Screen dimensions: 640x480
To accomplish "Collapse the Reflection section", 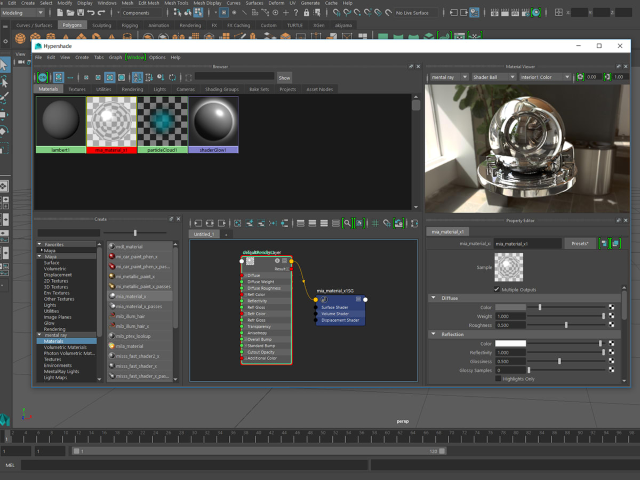I will pos(433,334).
